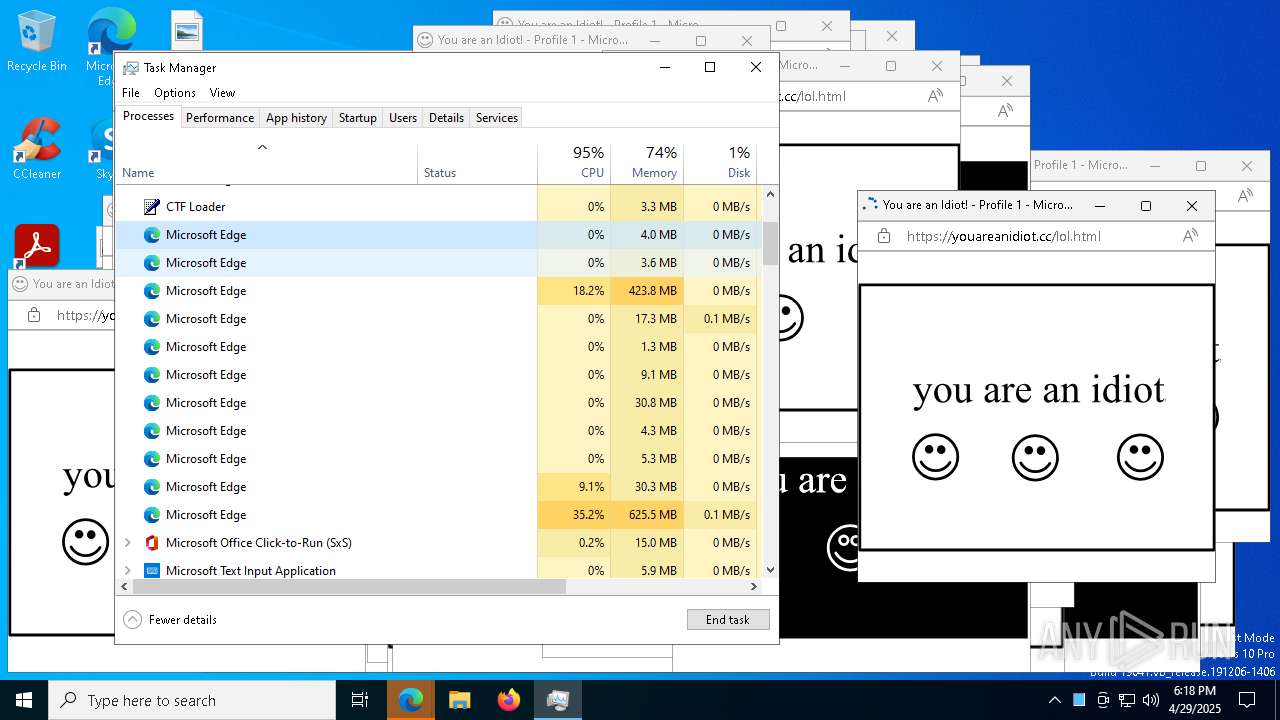1280x720 pixels.
Task: Click the first smiley face in the front popup
Action: point(936,457)
